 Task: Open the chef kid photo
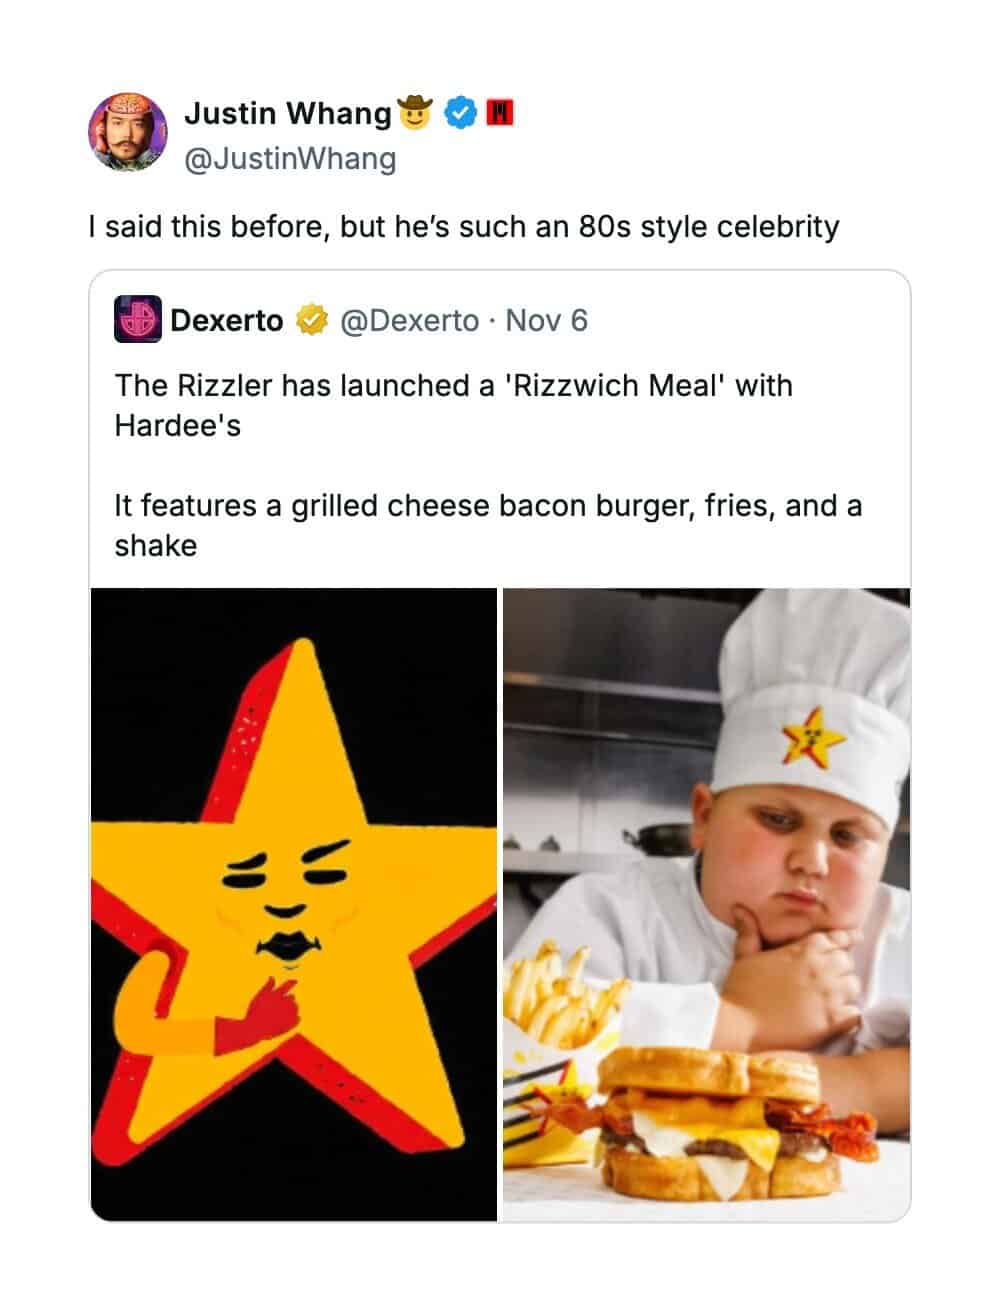pyautogui.click(x=706, y=904)
